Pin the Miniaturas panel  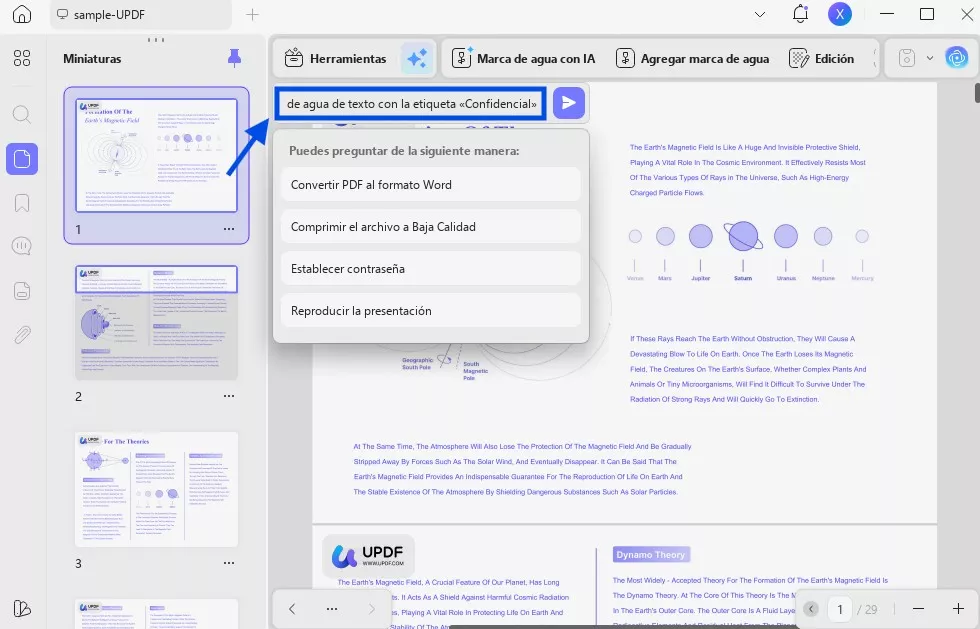coord(234,58)
